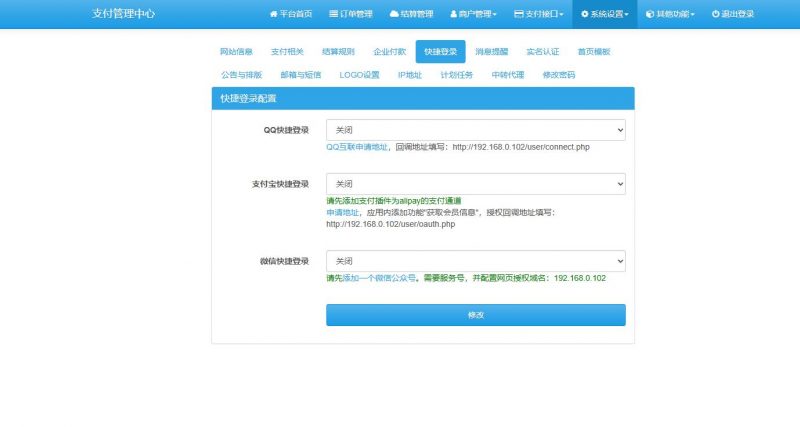Click the list icon beside 订单管理
Screen dimensions: 800x427
[x=333, y=14]
